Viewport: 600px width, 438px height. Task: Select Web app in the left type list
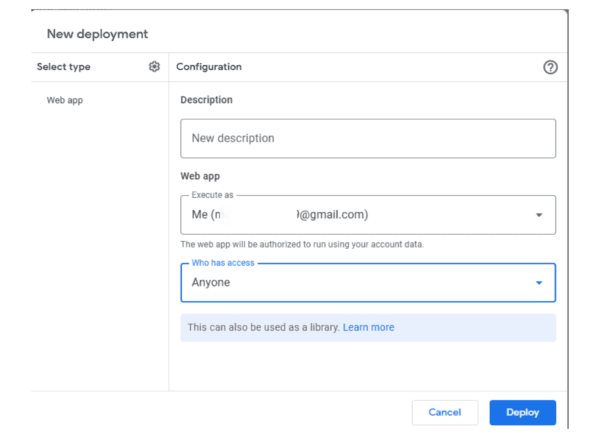coord(64,100)
